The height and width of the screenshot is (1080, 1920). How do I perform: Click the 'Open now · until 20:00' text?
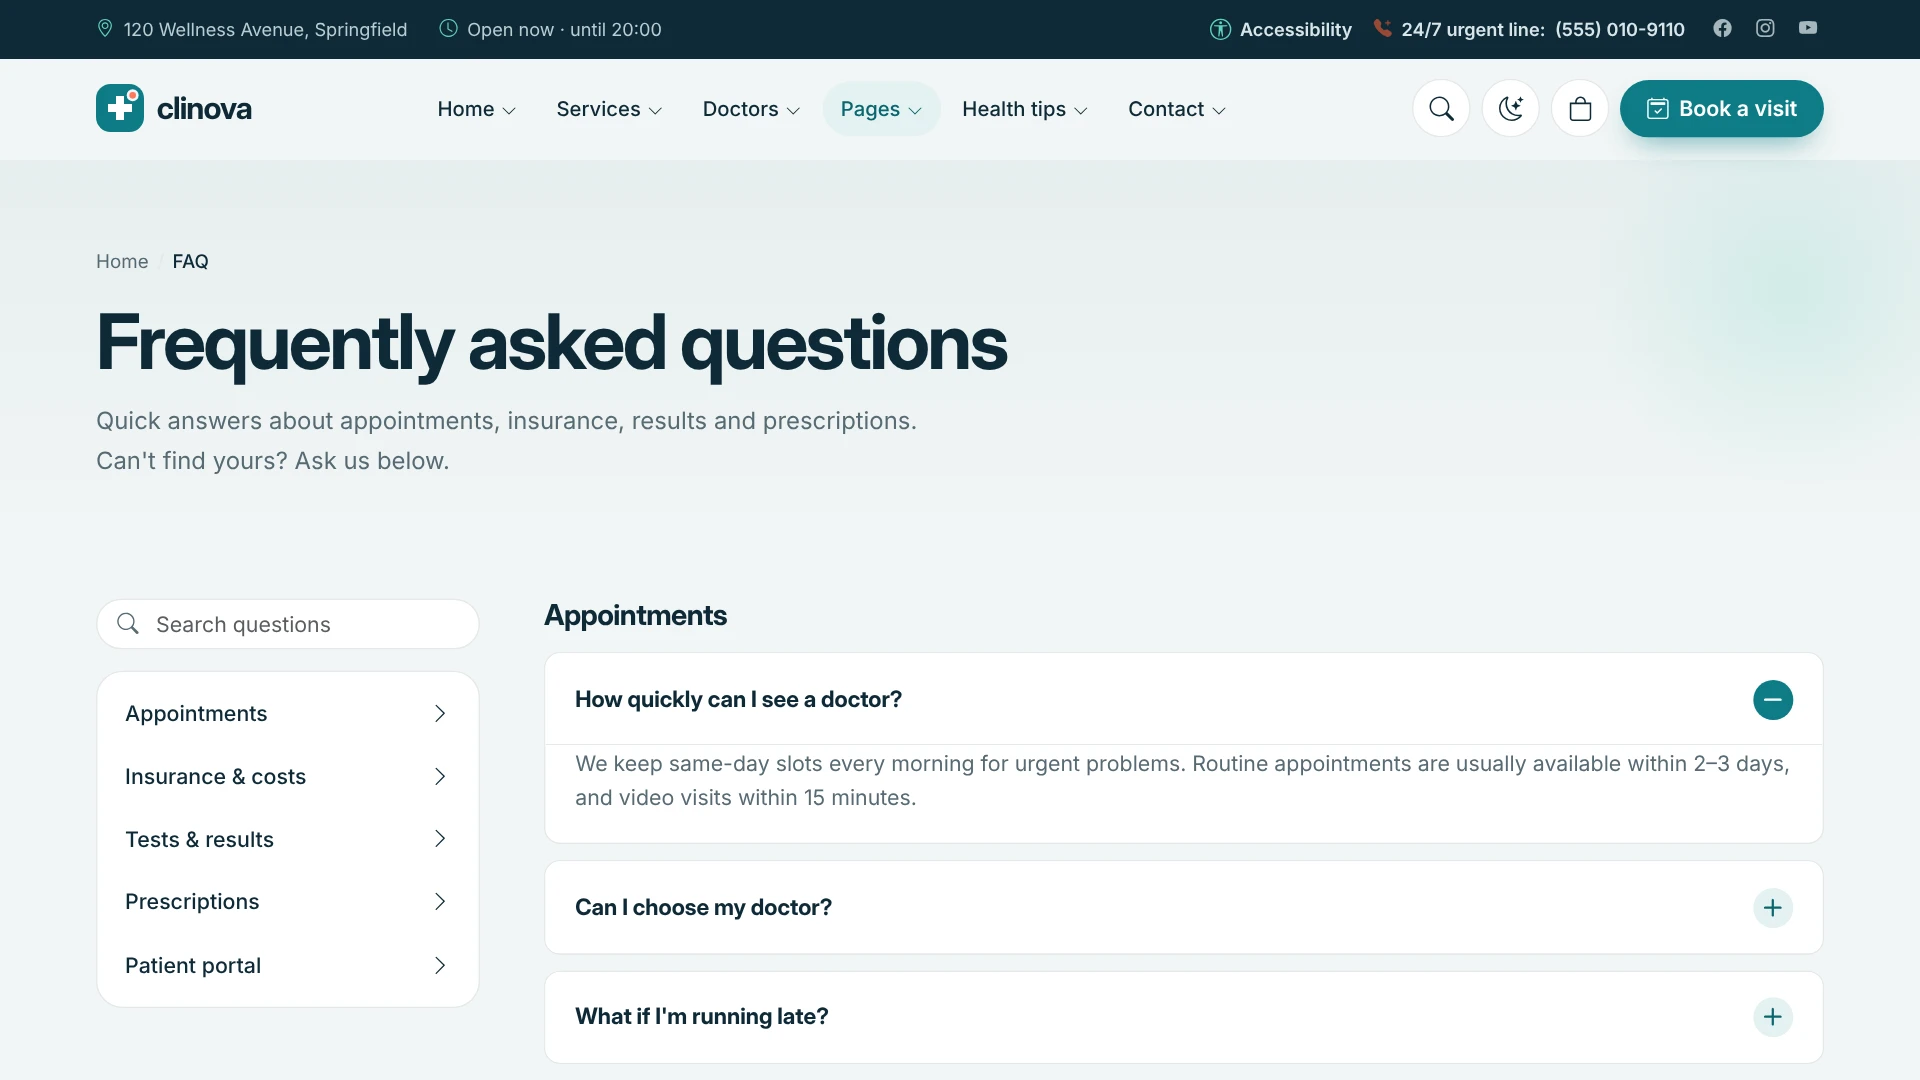pyautogui.click(x=564, y=29)
